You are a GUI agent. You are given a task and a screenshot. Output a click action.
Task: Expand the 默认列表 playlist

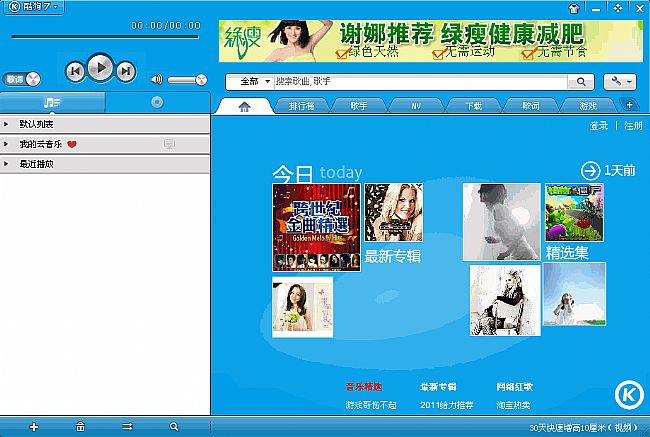pos(105,124)
